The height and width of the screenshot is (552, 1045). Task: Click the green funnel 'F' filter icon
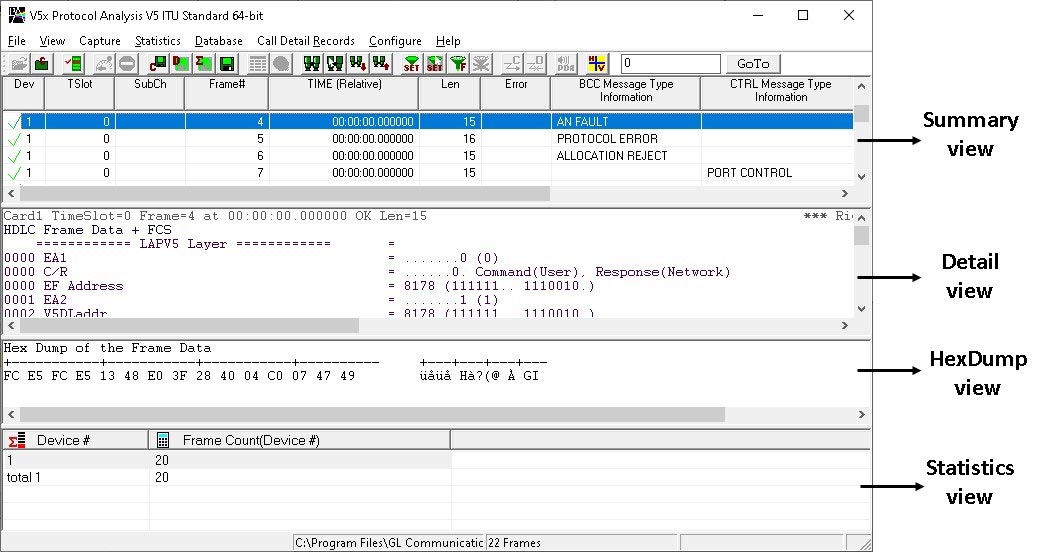click(459, 64)
